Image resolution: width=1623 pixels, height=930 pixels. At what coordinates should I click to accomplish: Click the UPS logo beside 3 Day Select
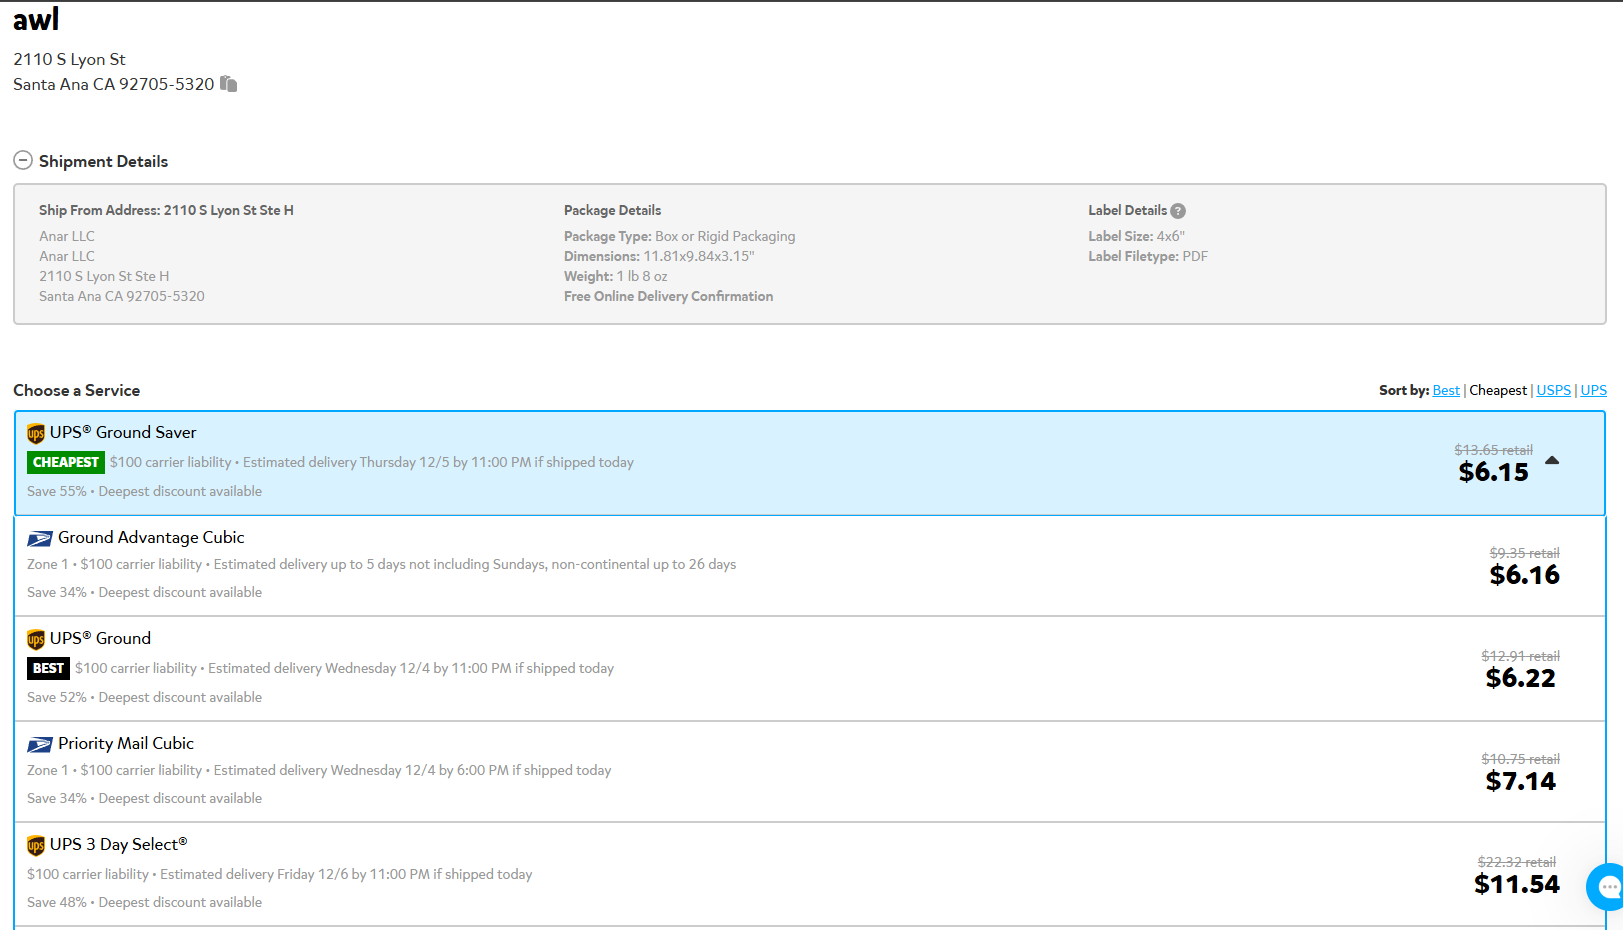click(x=36, y=845)
